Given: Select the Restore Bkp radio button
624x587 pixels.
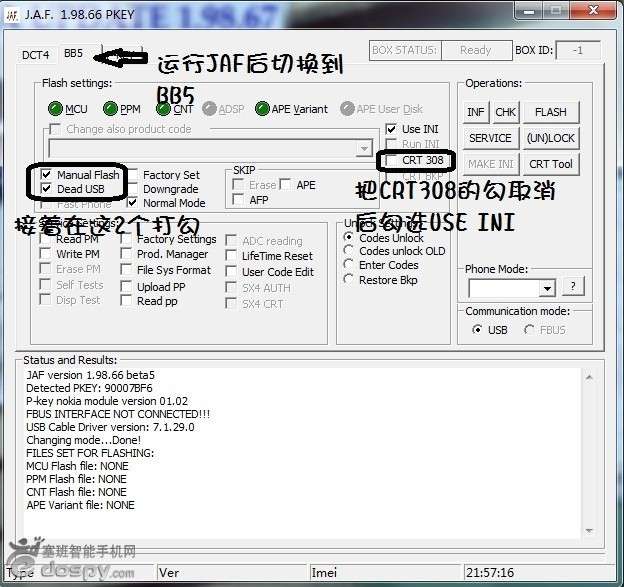Looking at the screenshot, I should [x=349, y=280].
